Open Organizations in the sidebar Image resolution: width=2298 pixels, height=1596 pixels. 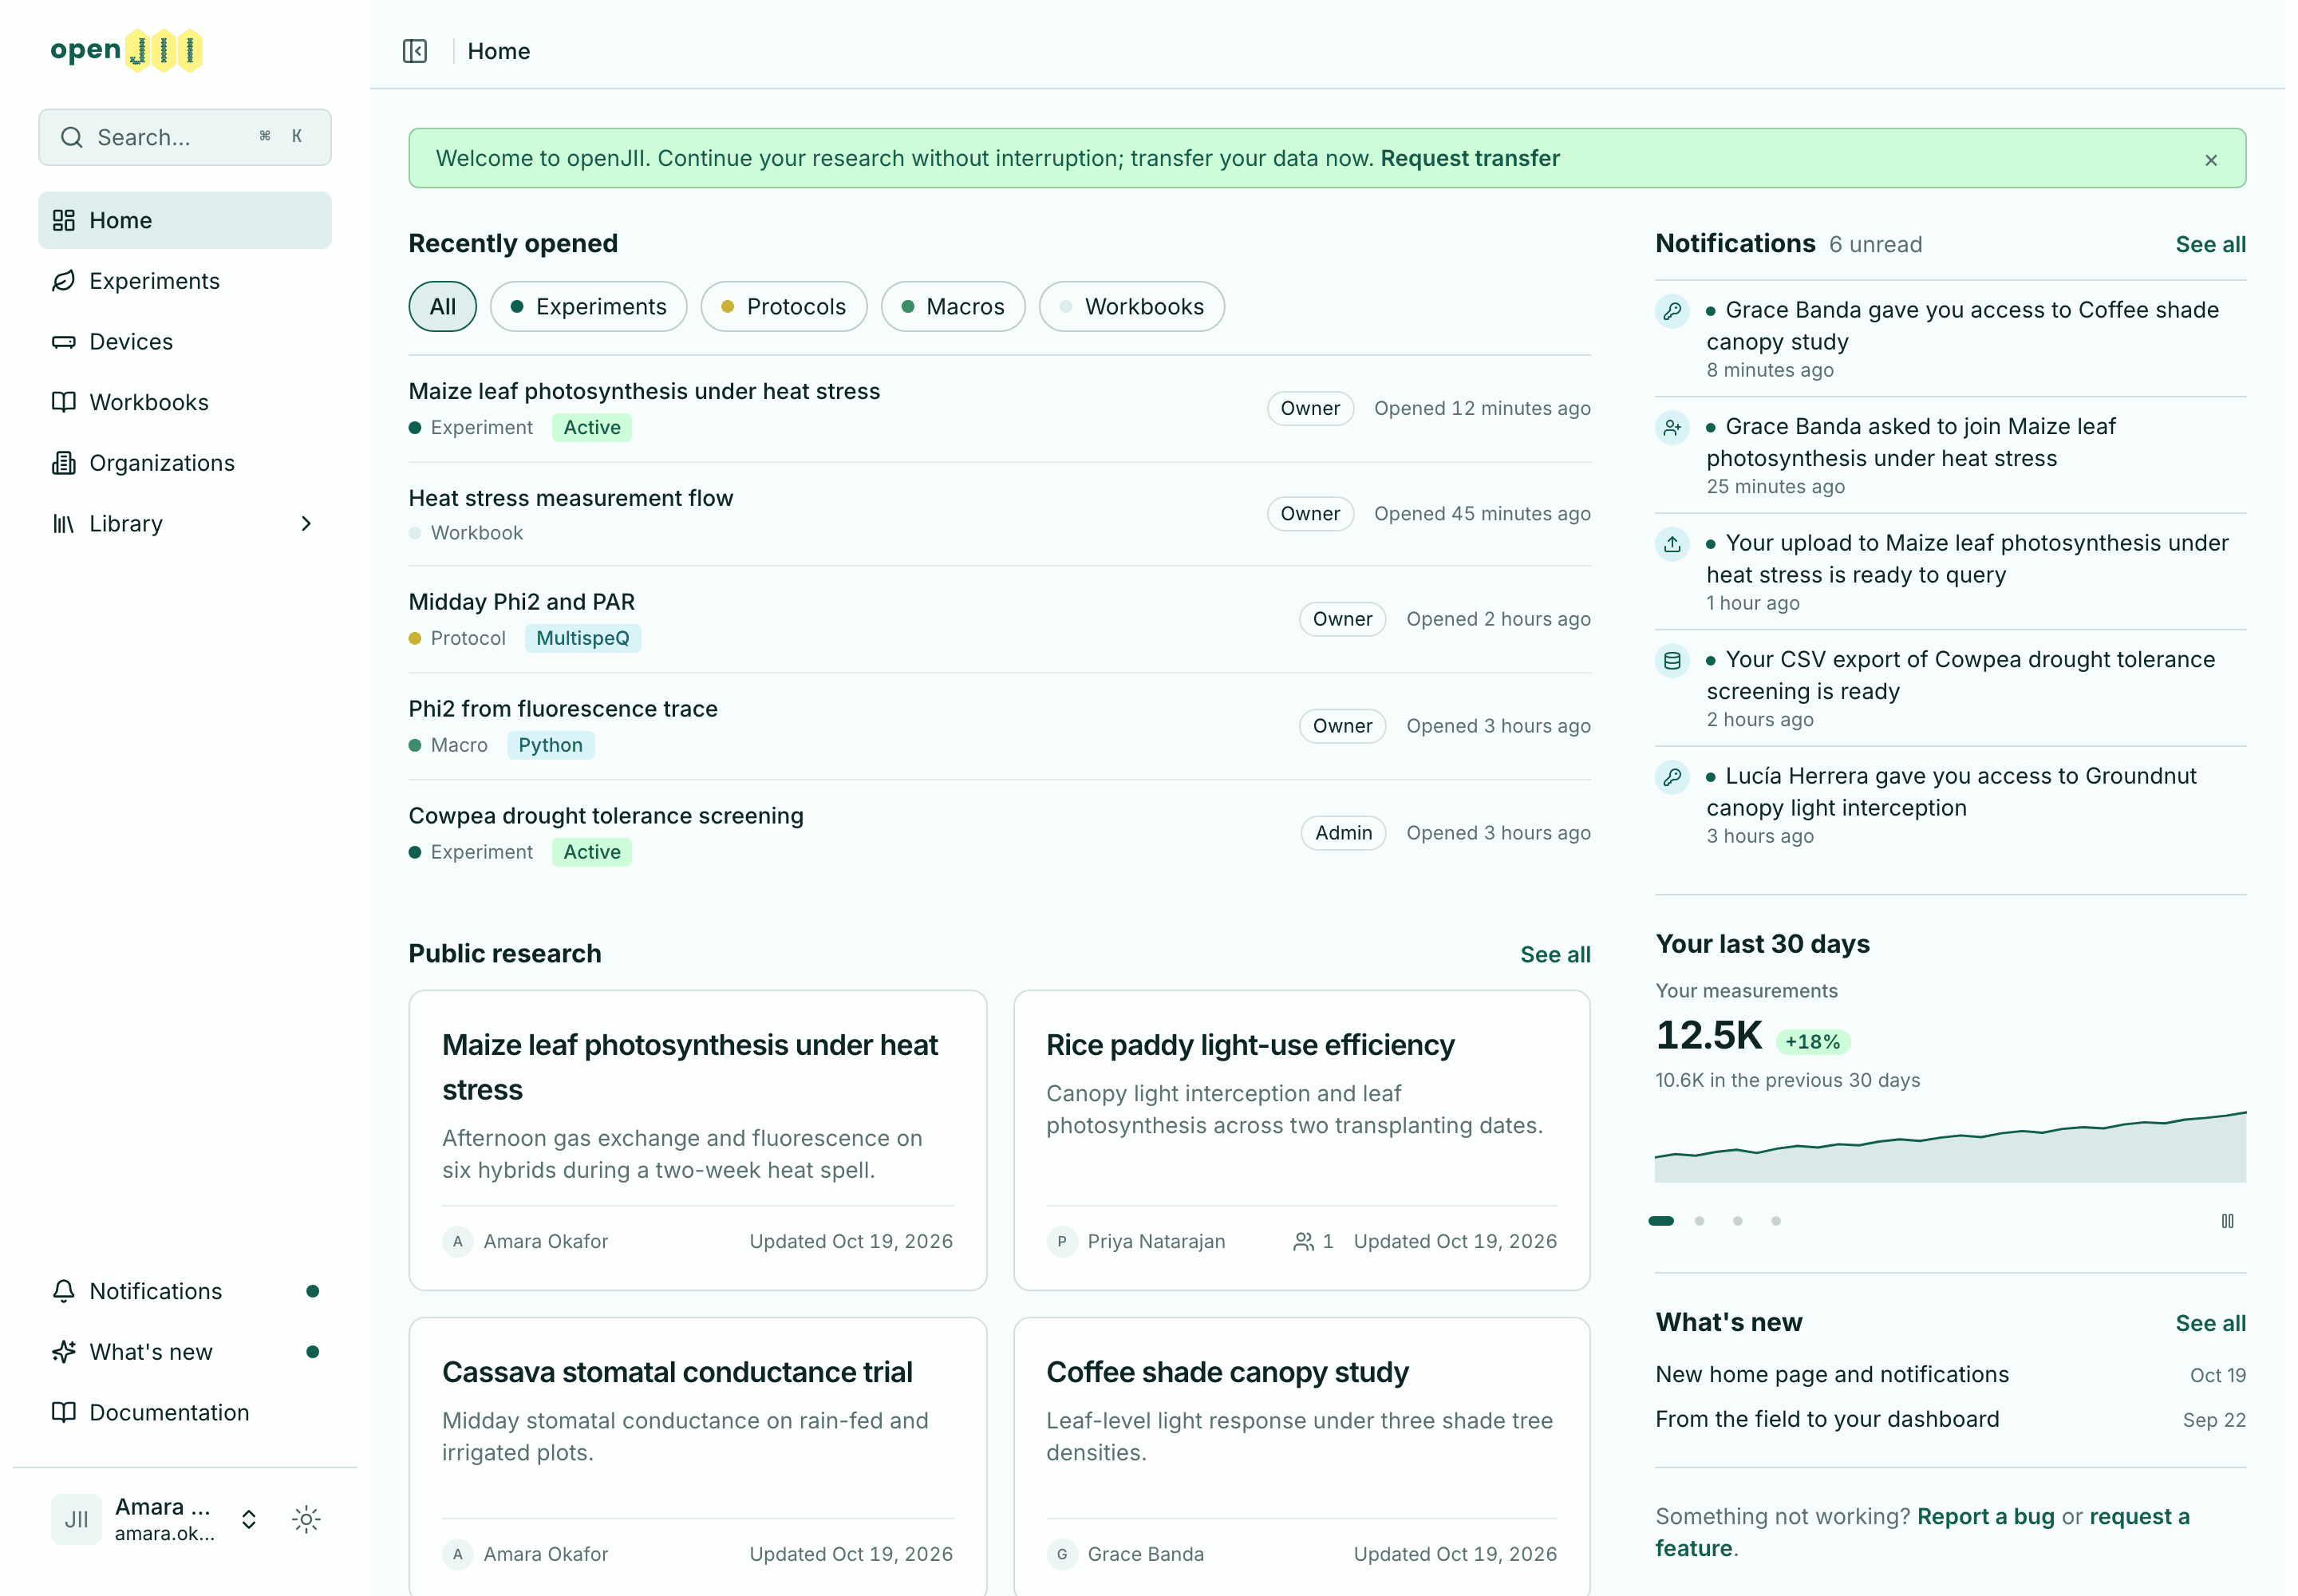[x=185, y=462]
